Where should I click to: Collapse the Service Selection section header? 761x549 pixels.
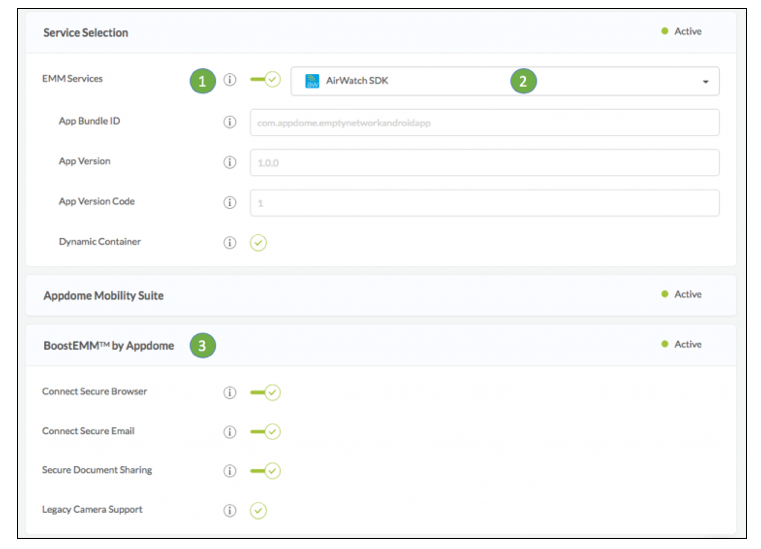coord(86,33)
